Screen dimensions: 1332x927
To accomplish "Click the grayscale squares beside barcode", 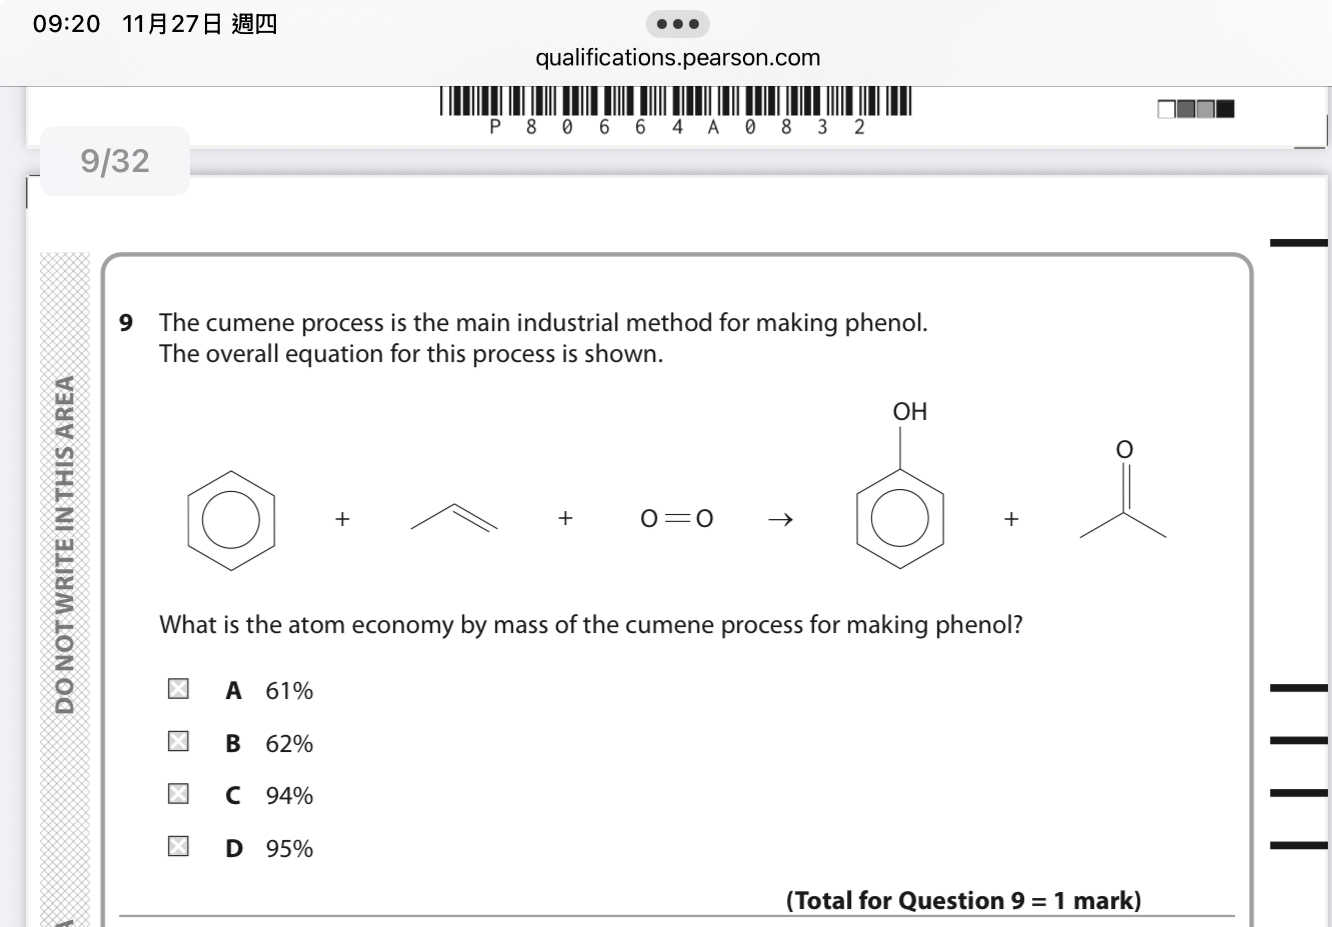I will point(1196,109).
